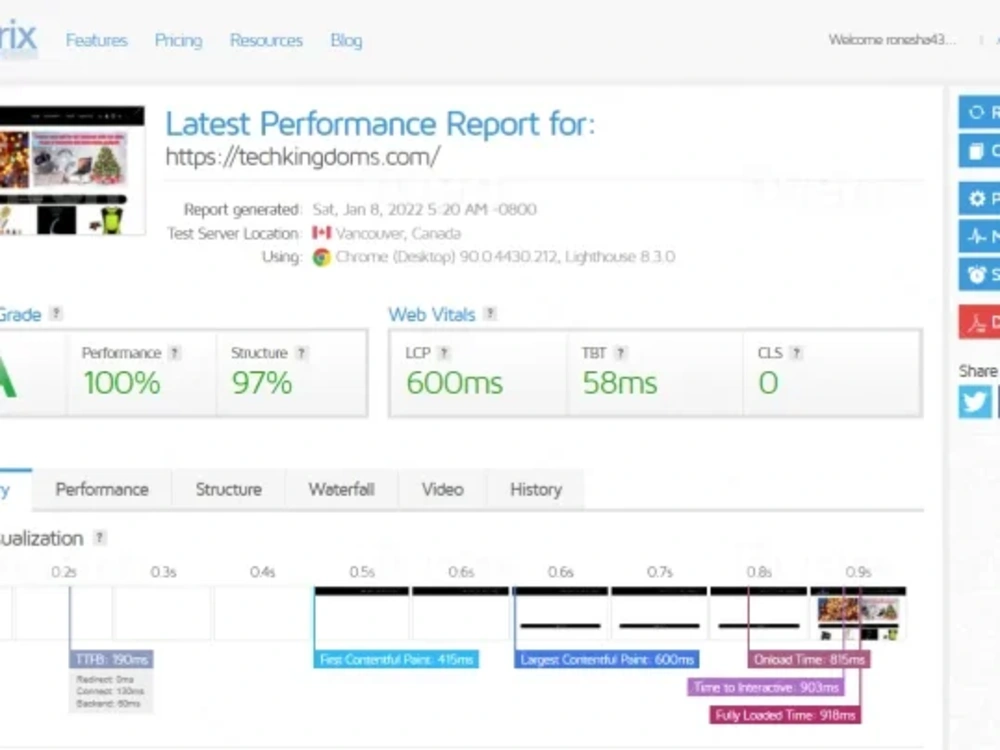The image size is (1000, 750).
Task: Click the blue re-test refresh icon button
Action: click(979, 113)
